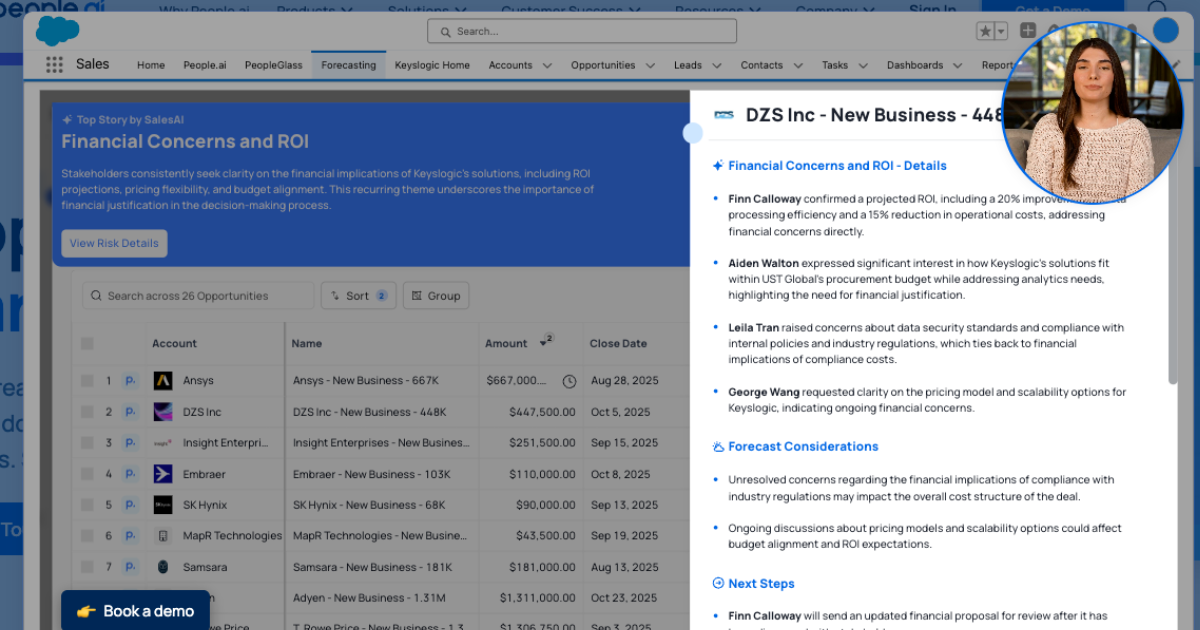Switch to the People.ai tab
The width and height of the screenshot is (1200, 630).
click(x=205, y=65)
